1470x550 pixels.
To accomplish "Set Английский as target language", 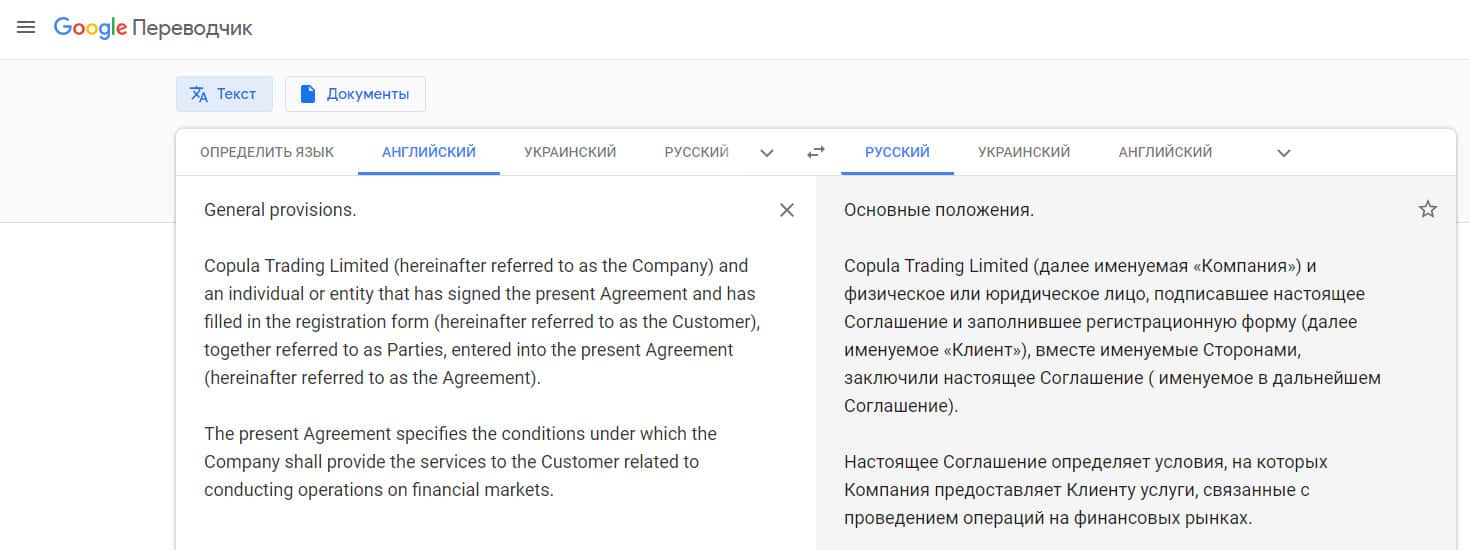I will [x=1165, y=153].
